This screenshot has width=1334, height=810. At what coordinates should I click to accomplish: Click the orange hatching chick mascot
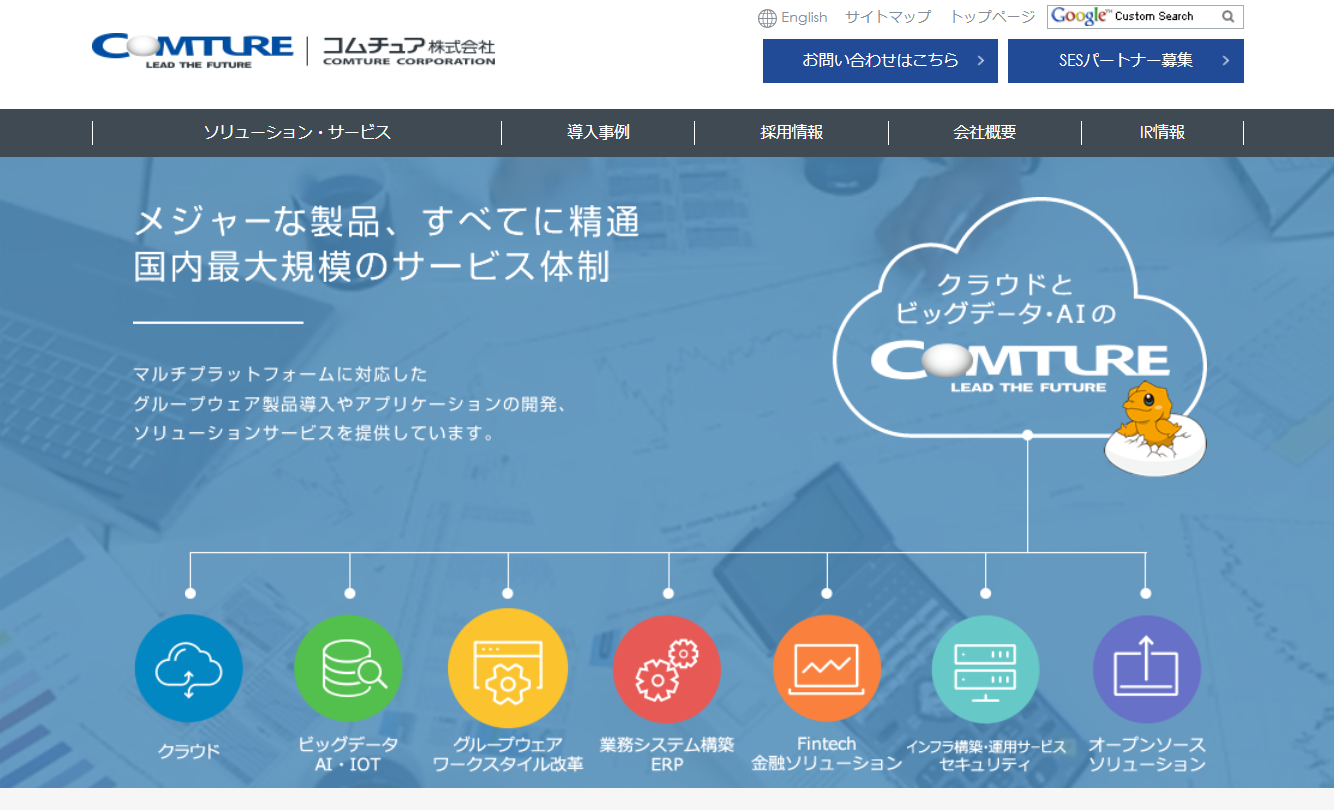click(x=1156, y=427)
